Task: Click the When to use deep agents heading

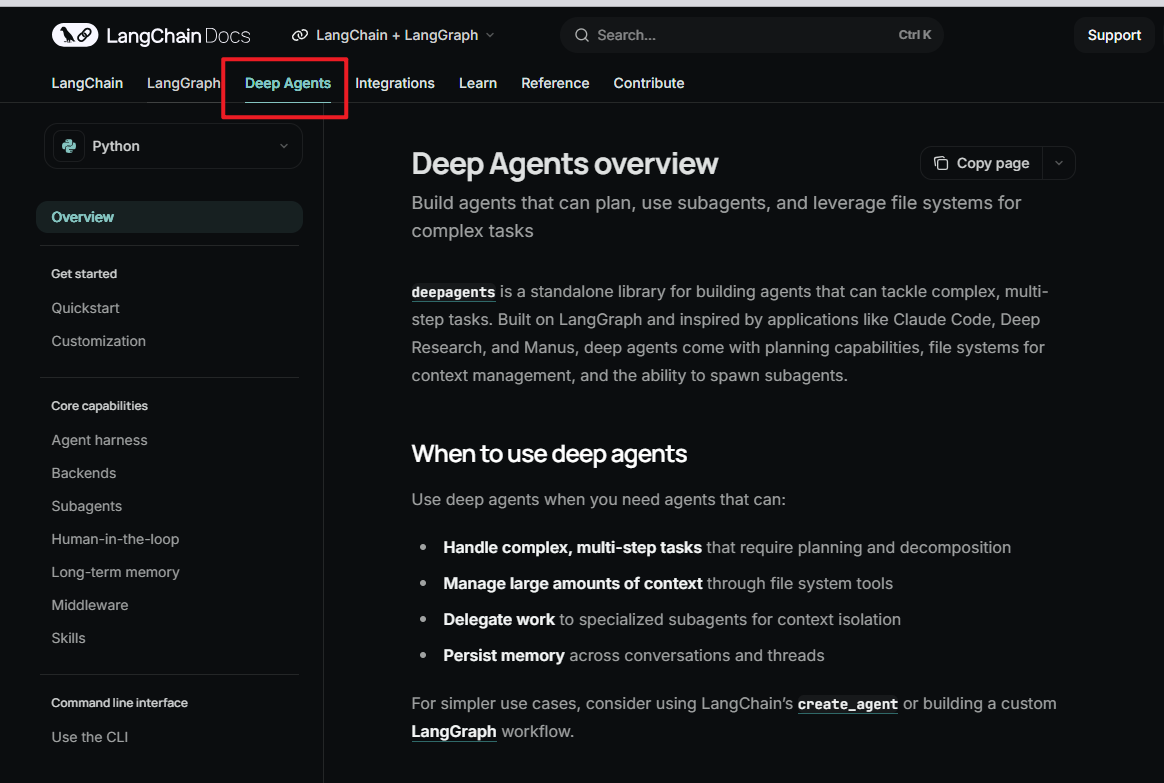Action: [x=549, y=454]
